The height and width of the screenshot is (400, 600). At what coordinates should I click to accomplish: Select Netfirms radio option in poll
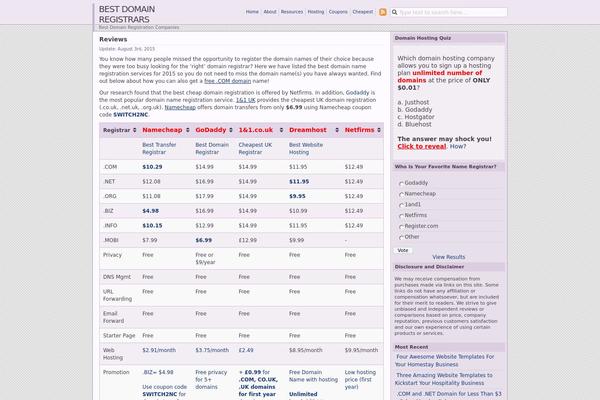coord(401,216)
